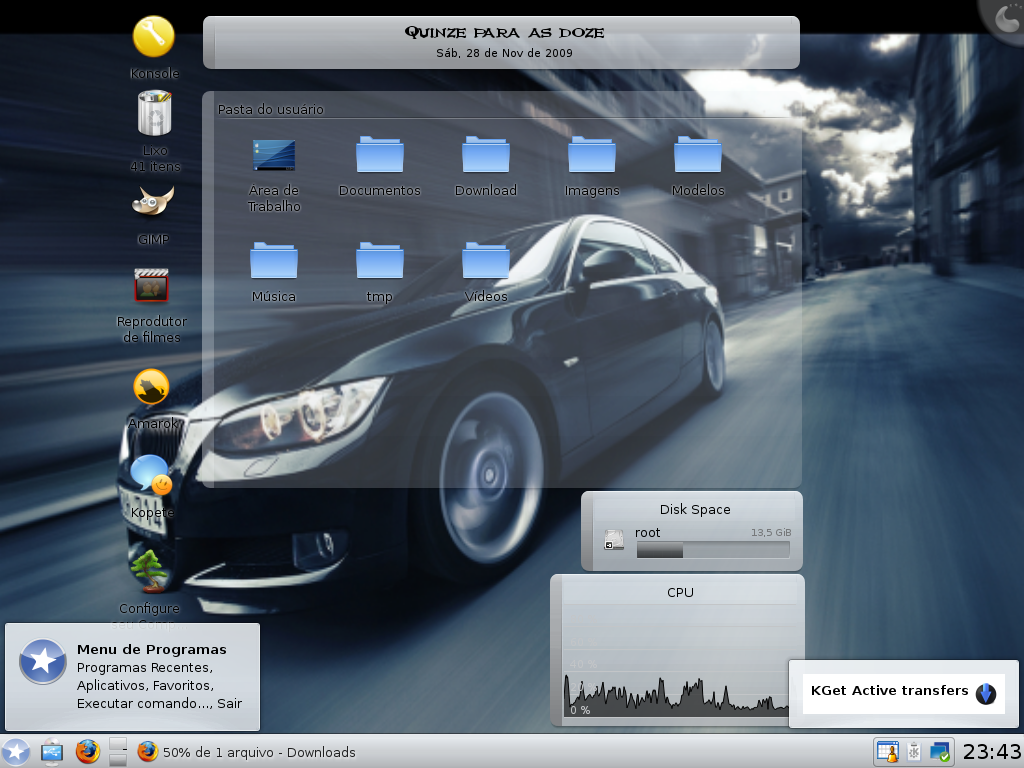Open the Kickoff star menu button
Viewport: 1024px width, 768px height.
15,752
